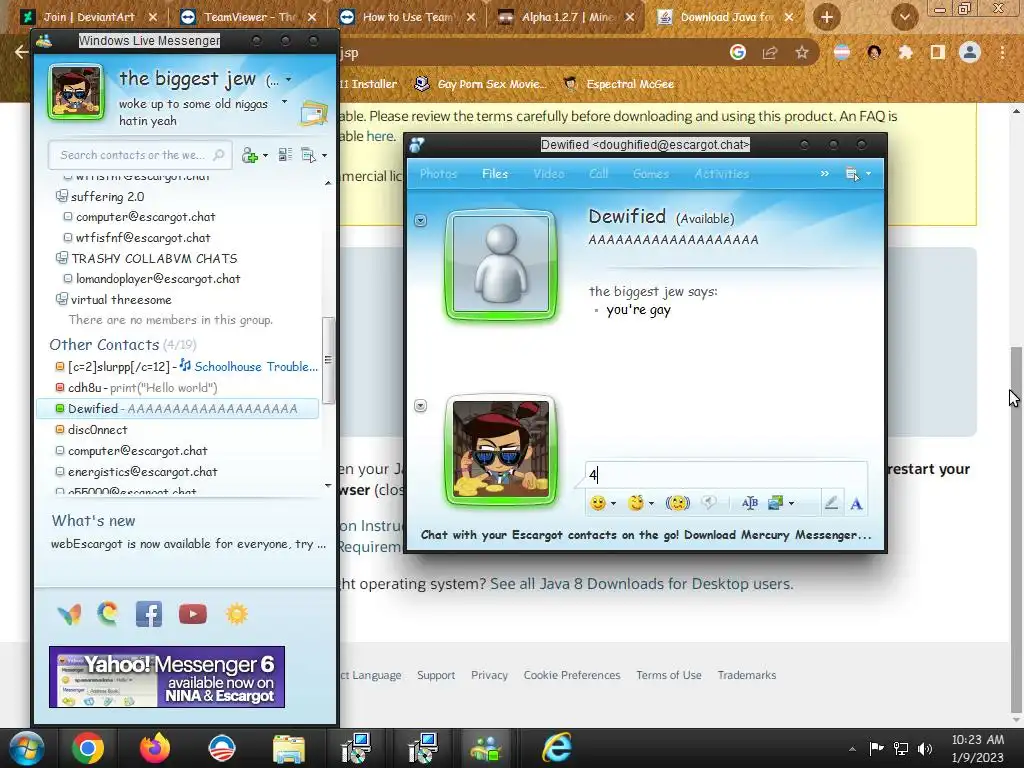Click the voice clip icon in chat
Screen dimensions: 1024x768
point(709,502)
